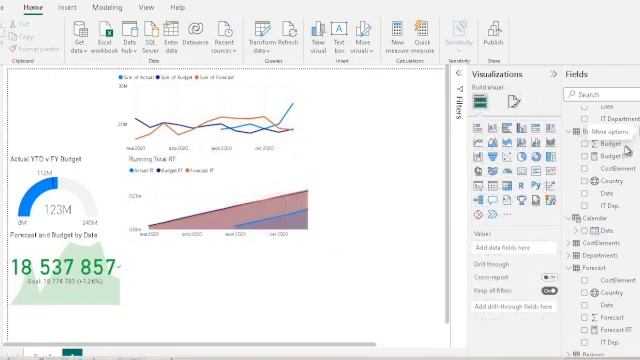Viewport: 640px width, 360px height.
Task: Check Forecast CostElement field
Action: pyautogui.click(x=584, y=280)
